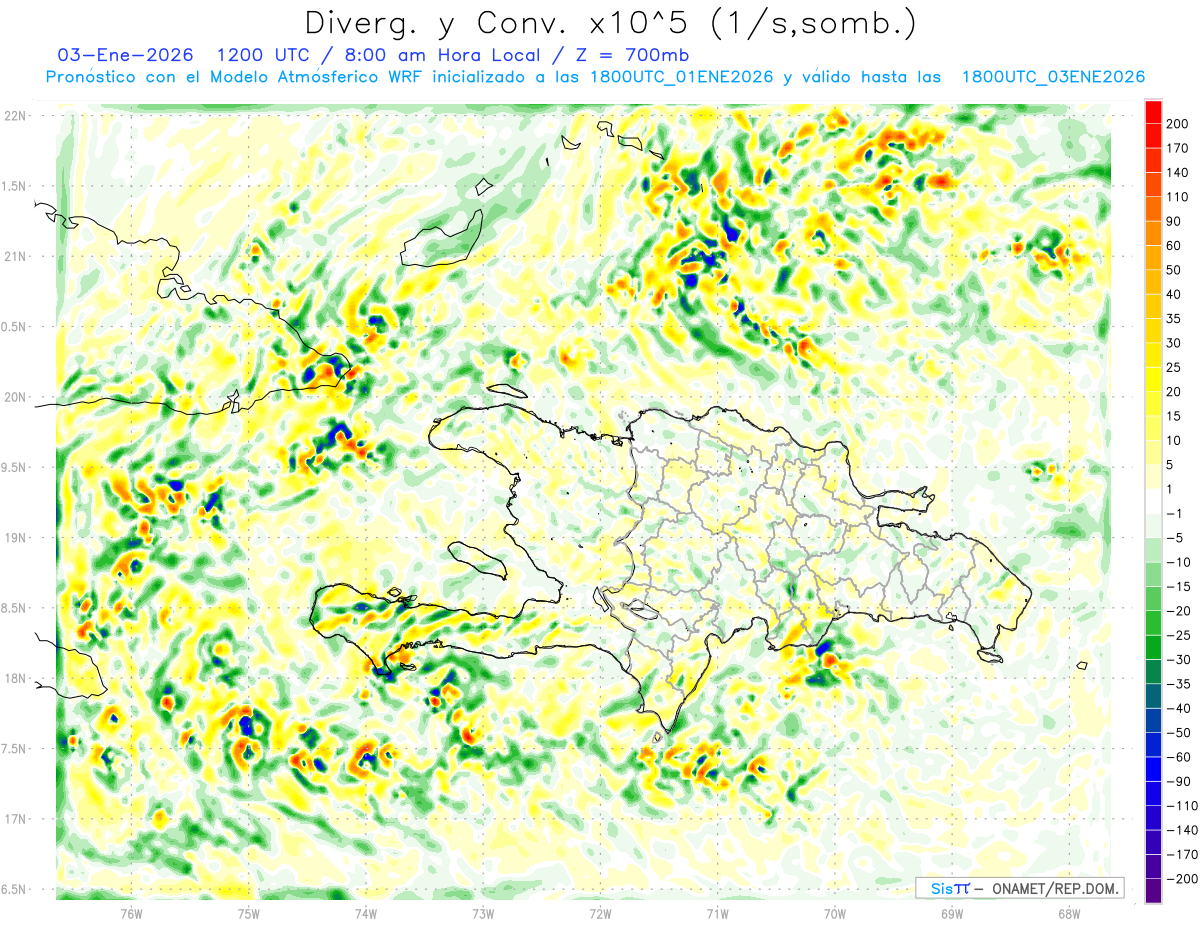The height and width of the screenshot is (927, 1200).
Task: Click the color scale value 60 (positive)
Action: pyautogui.click(x=1175, y=246)
